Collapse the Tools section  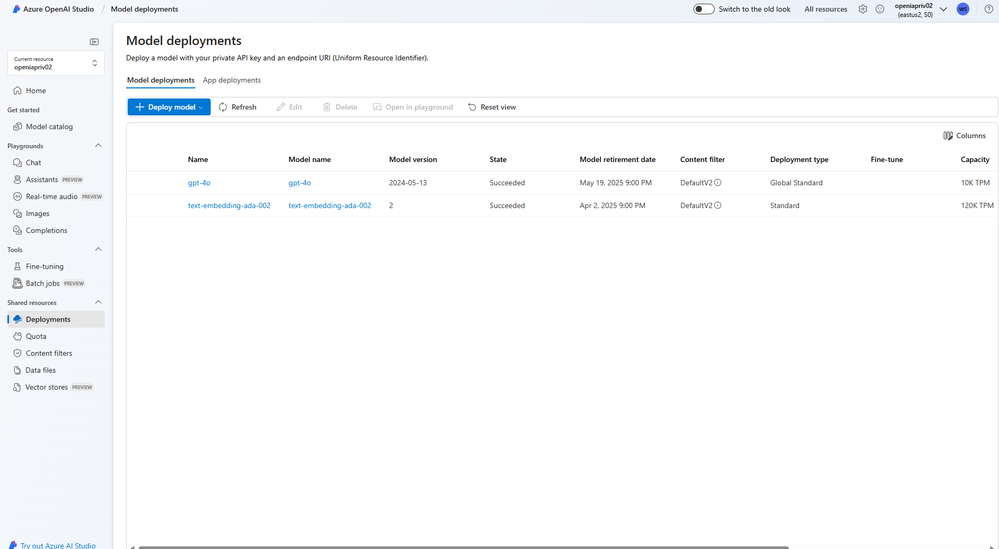[98, 250]
